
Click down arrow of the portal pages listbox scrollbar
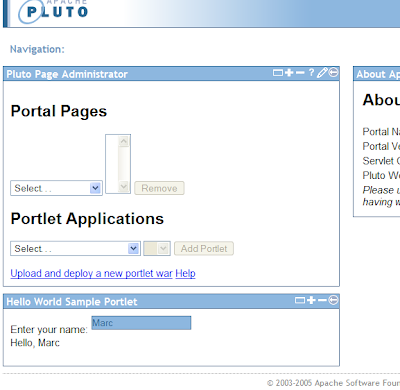tap(124, 186)
